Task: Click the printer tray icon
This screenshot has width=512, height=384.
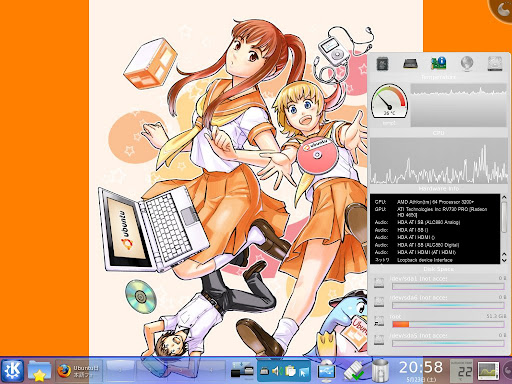Action: 264,371
